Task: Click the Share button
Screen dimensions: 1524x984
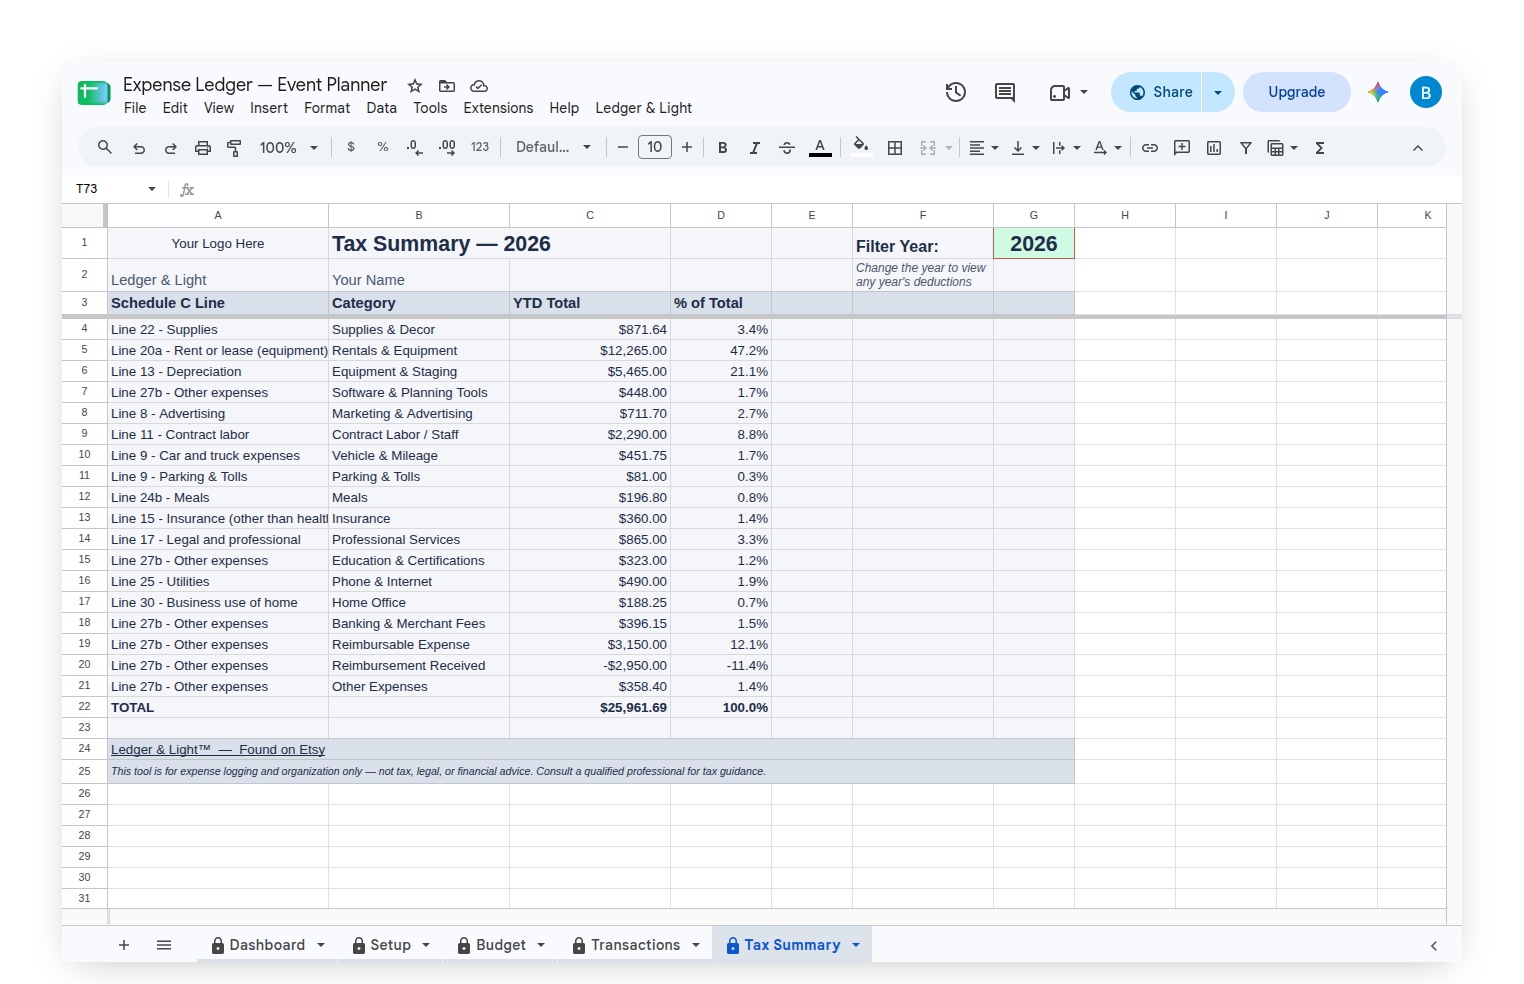Action: [x=1158, y=92]
